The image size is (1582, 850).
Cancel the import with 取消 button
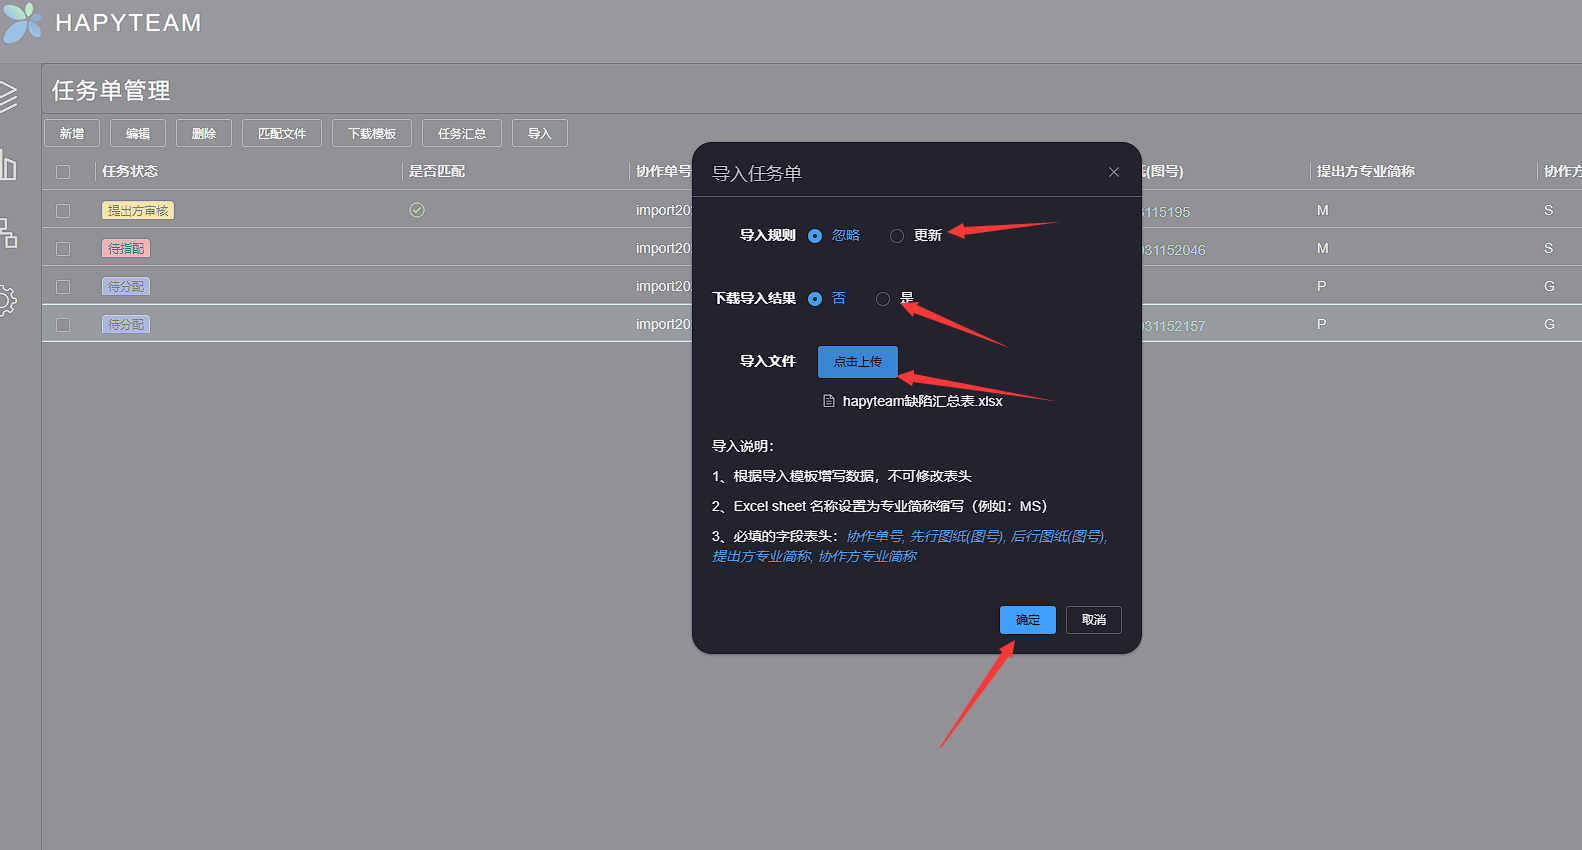(x=1094, y=620)
